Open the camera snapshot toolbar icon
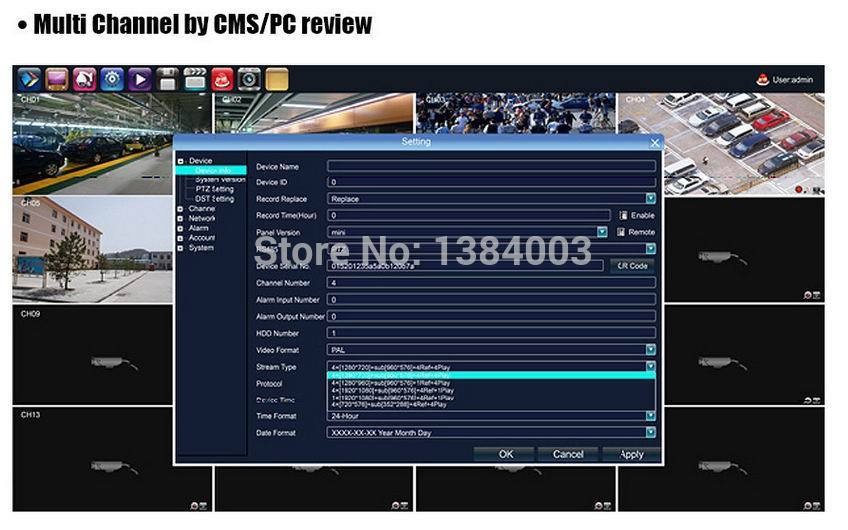This screenshot has height=530, width=848. tap(249, 79)
